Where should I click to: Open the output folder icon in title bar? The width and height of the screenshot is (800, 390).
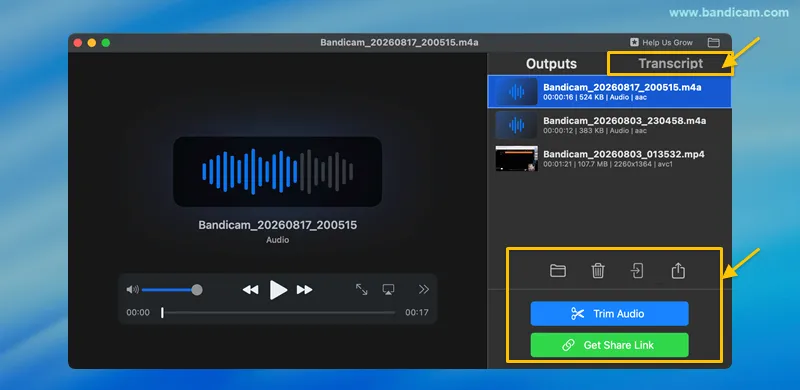point(713,43)
